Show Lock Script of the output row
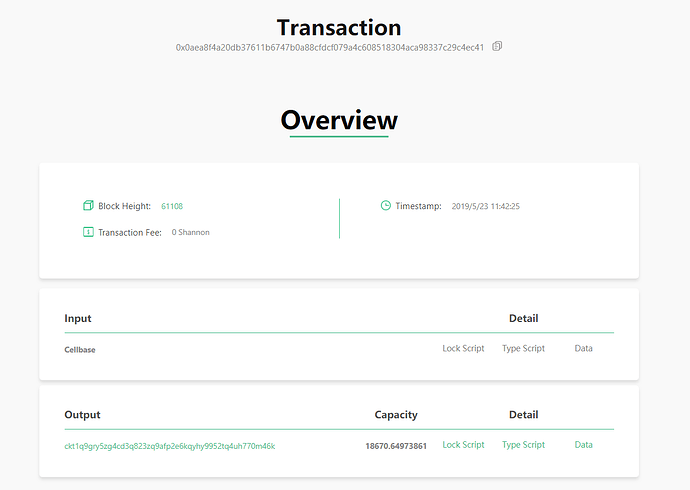The height and width of the screenshot is (490, 690). tap(463, 445)
